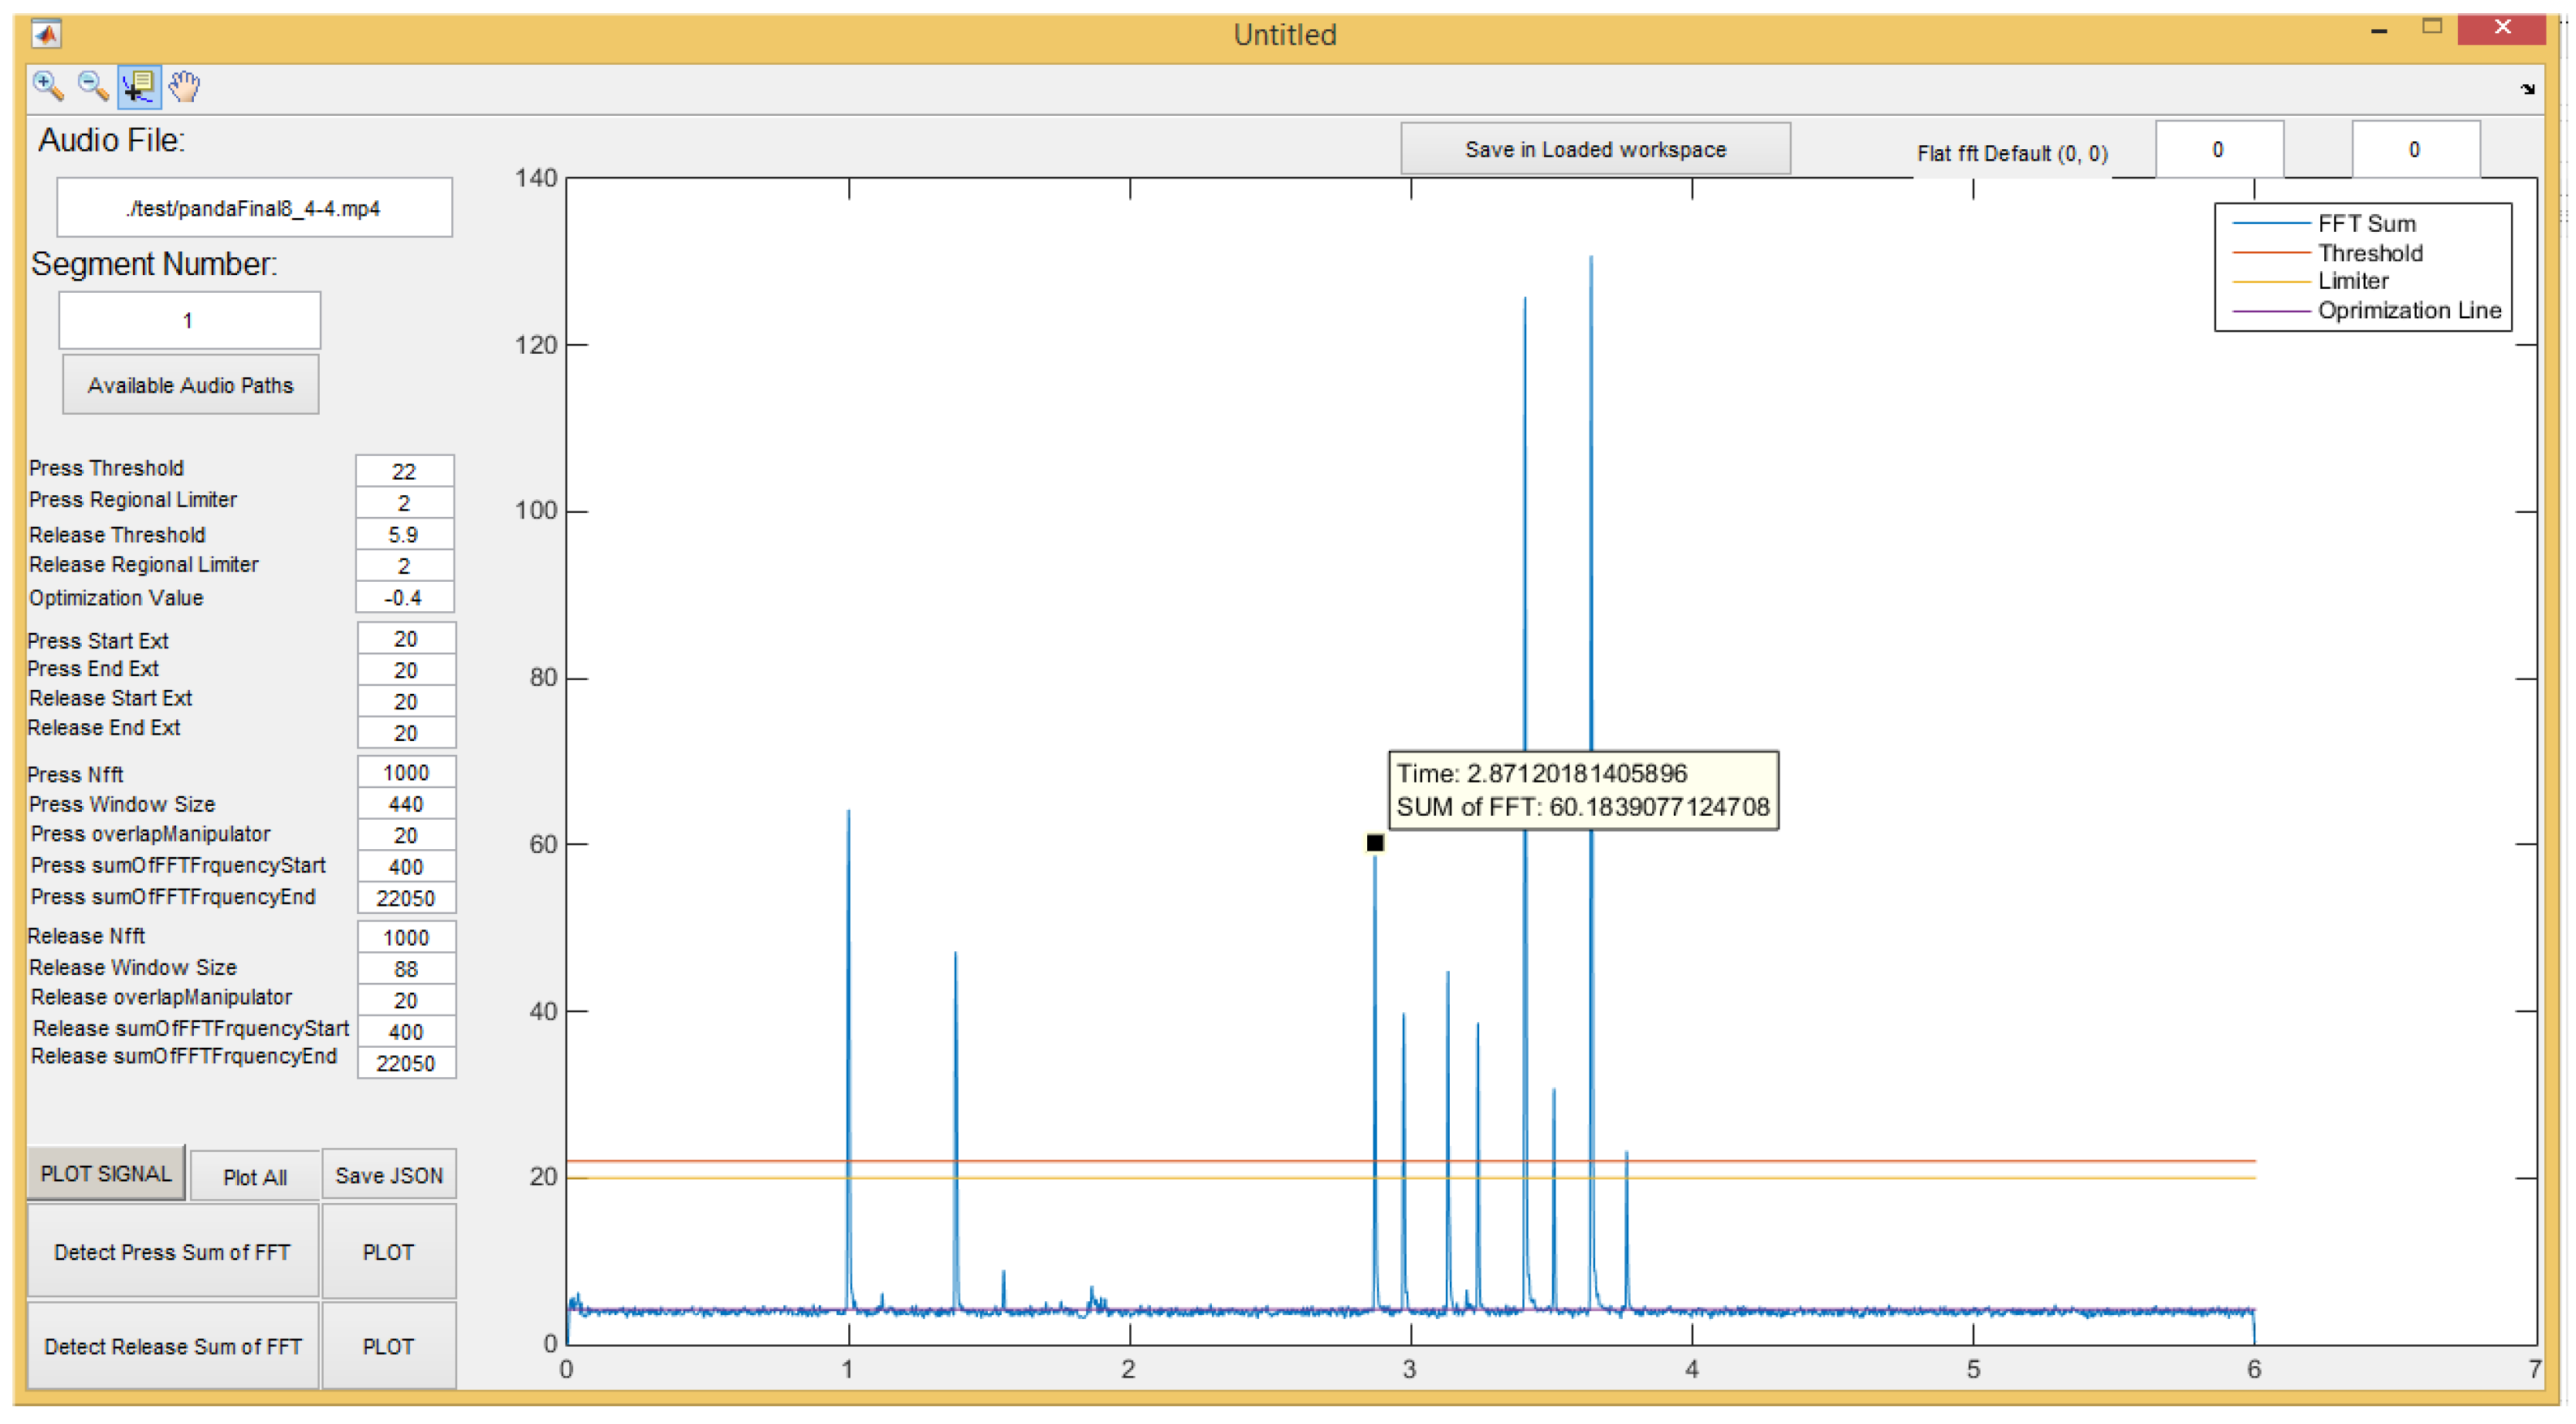2576x1424 pixels.
Task: Edit the Press End Ext field
Action: tap(406, 670)
